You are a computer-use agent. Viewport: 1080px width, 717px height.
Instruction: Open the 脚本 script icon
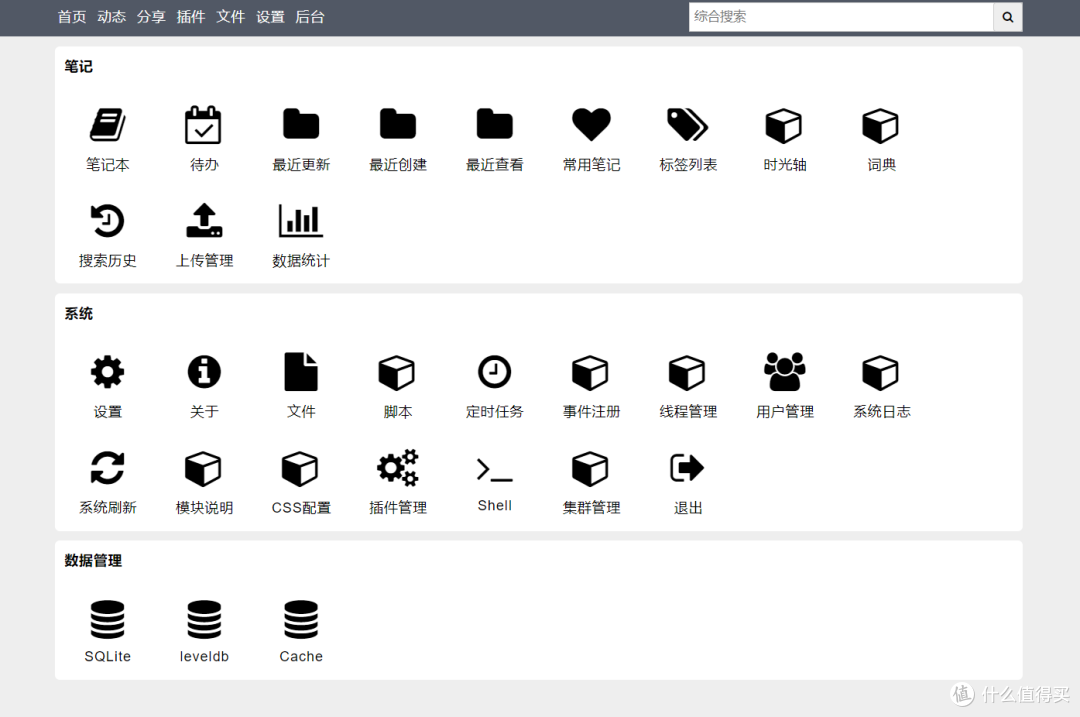397,373
